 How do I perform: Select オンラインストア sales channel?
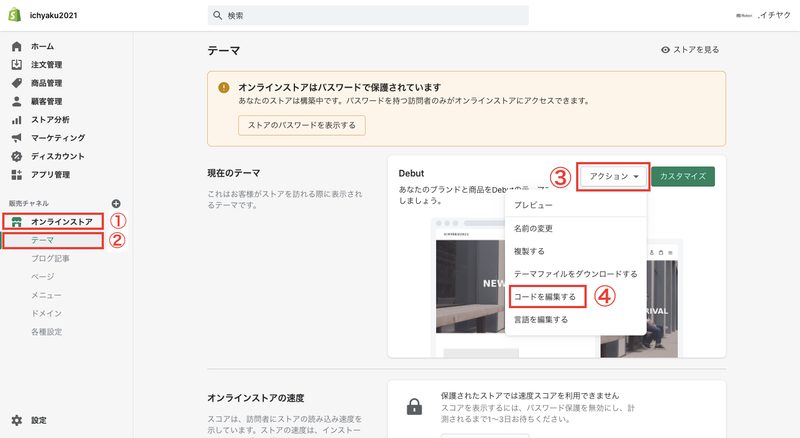point(62,222)
